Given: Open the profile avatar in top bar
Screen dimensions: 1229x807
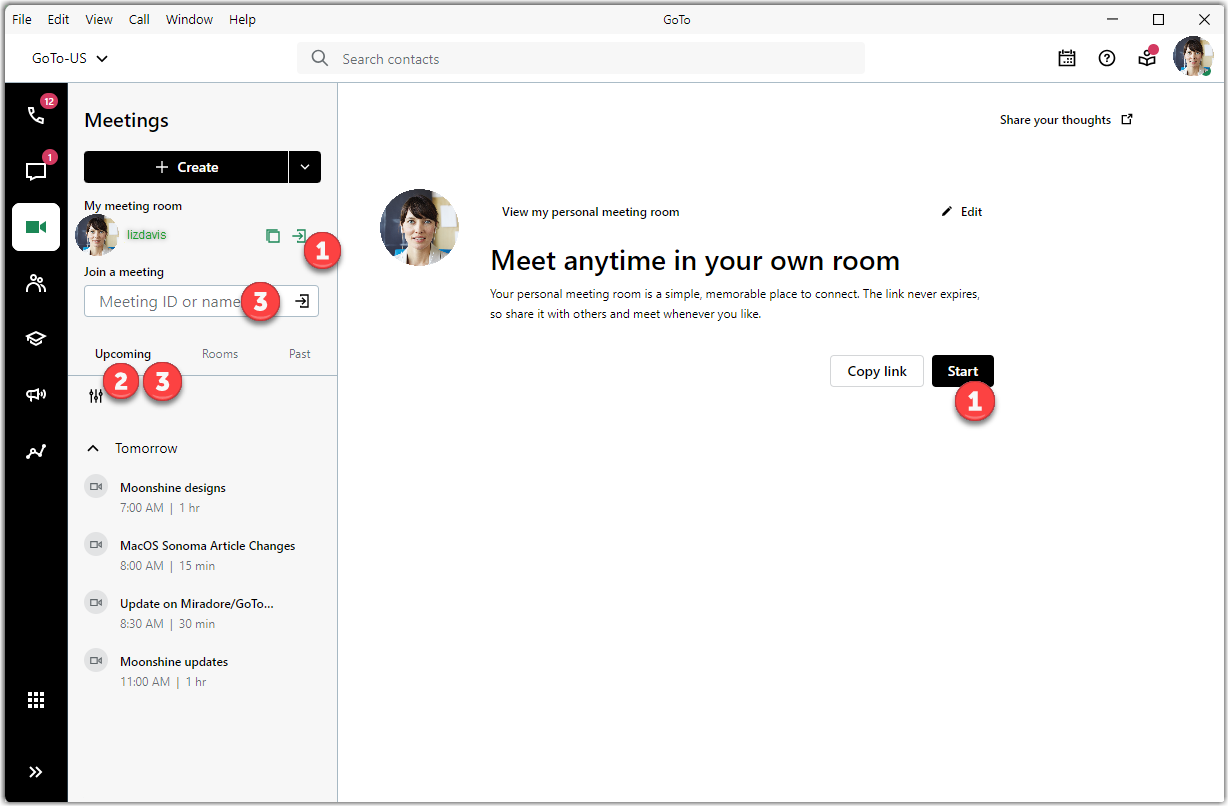Looking at the screenshot, I should [x=1193, y=57].
